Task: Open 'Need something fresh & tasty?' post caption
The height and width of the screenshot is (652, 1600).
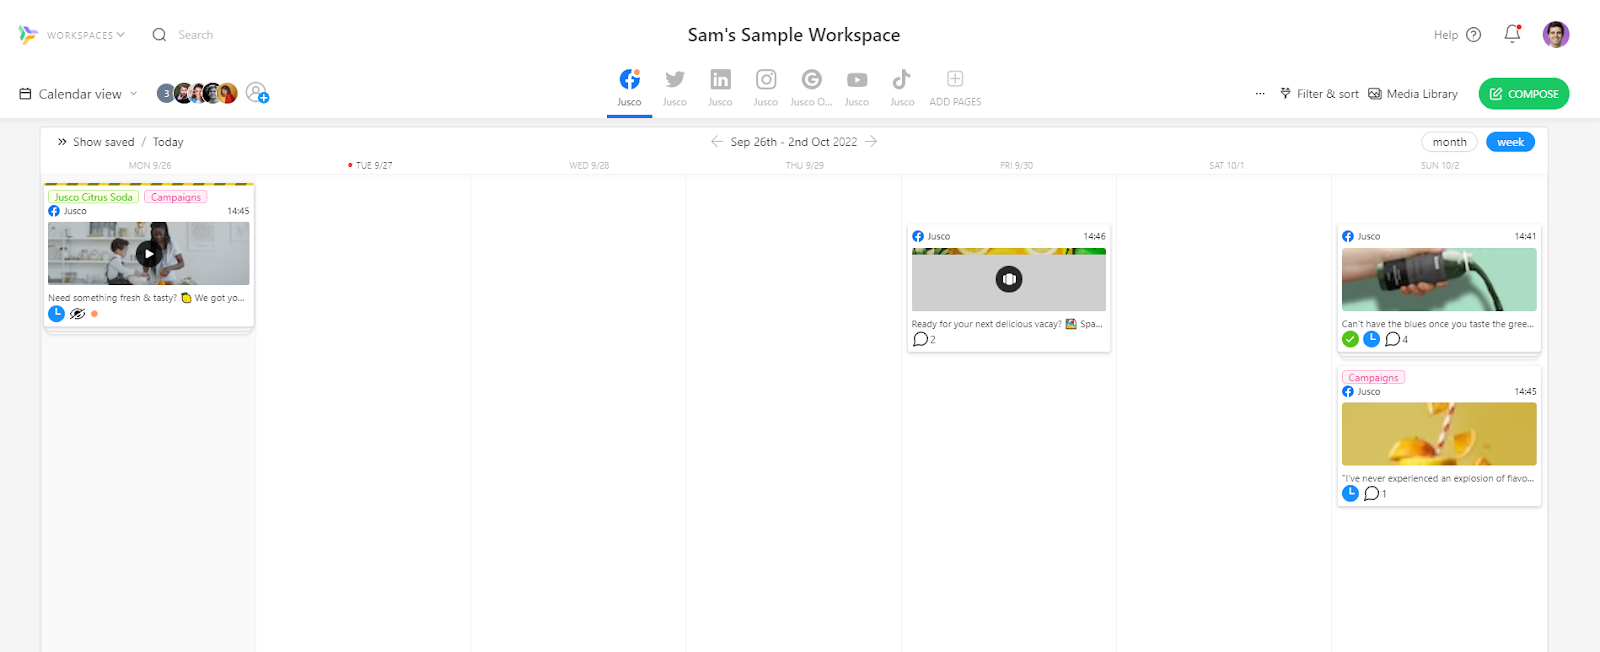Action: pos(146,298)
